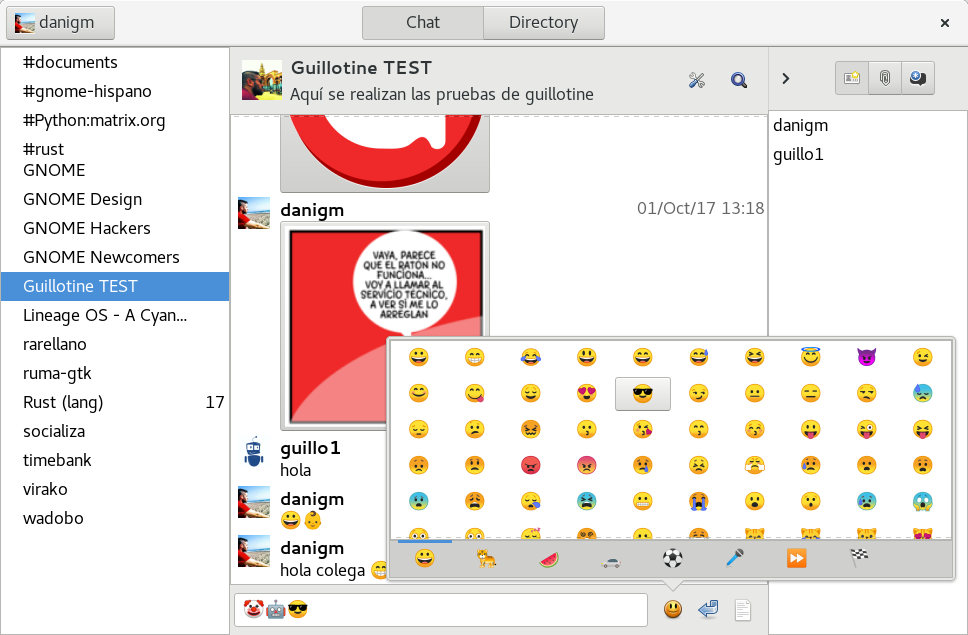Switch to the Directory view
The height and width of the screenshot is (635, 968).
point(544,23)
